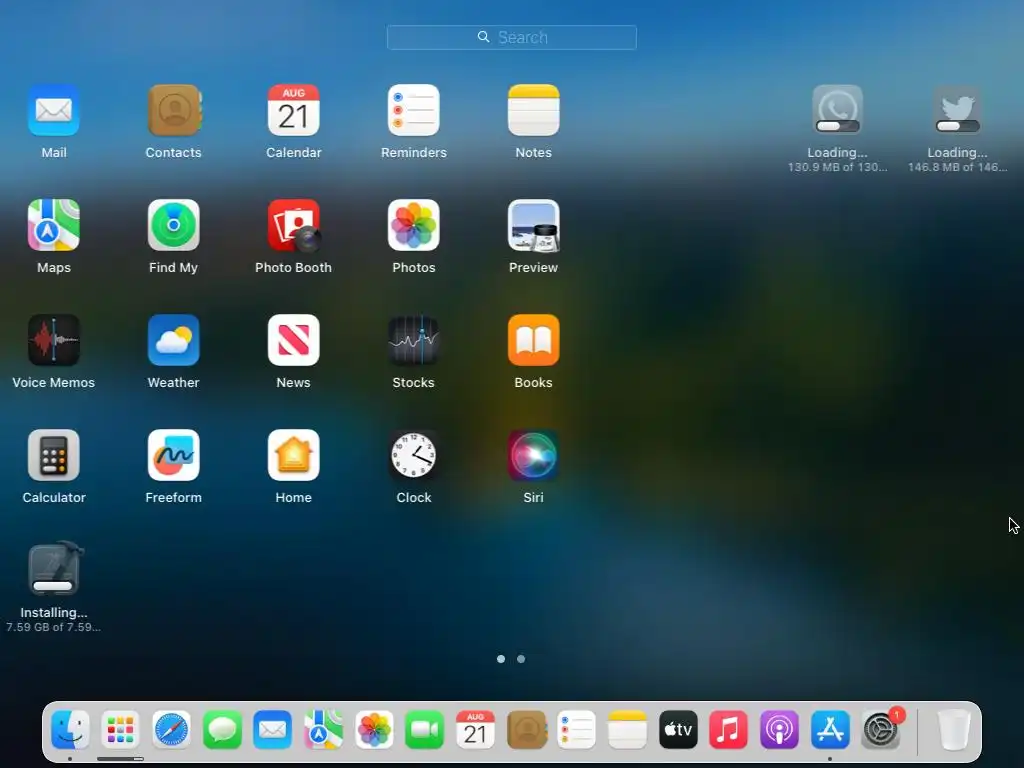
Task: Open Photos from the Dock
Action: point(374,729)
